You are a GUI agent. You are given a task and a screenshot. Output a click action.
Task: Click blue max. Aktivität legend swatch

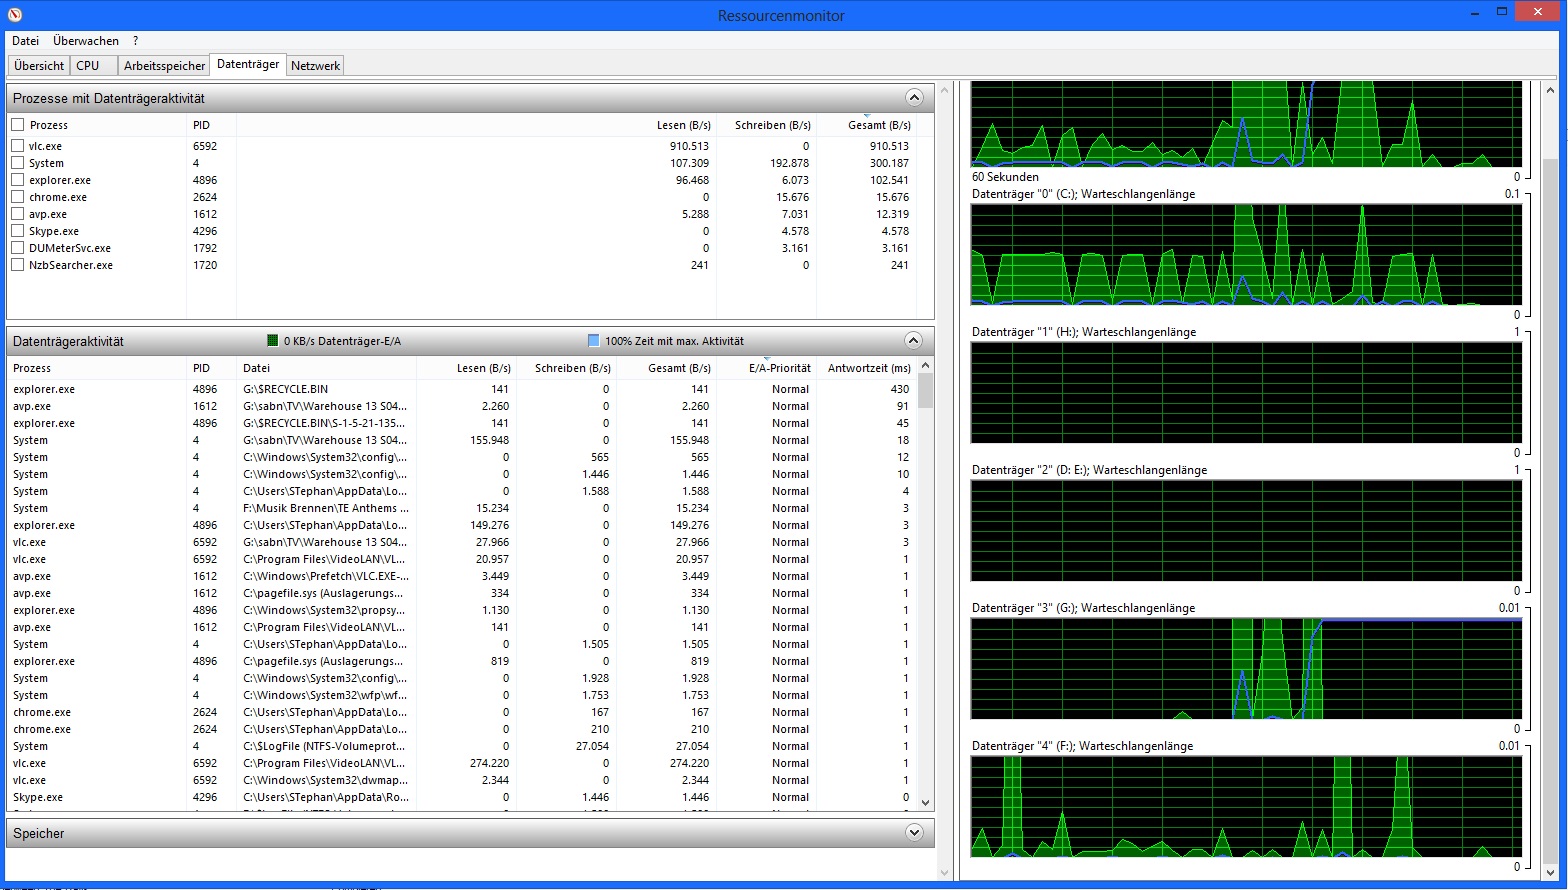[x=594, y=341]
